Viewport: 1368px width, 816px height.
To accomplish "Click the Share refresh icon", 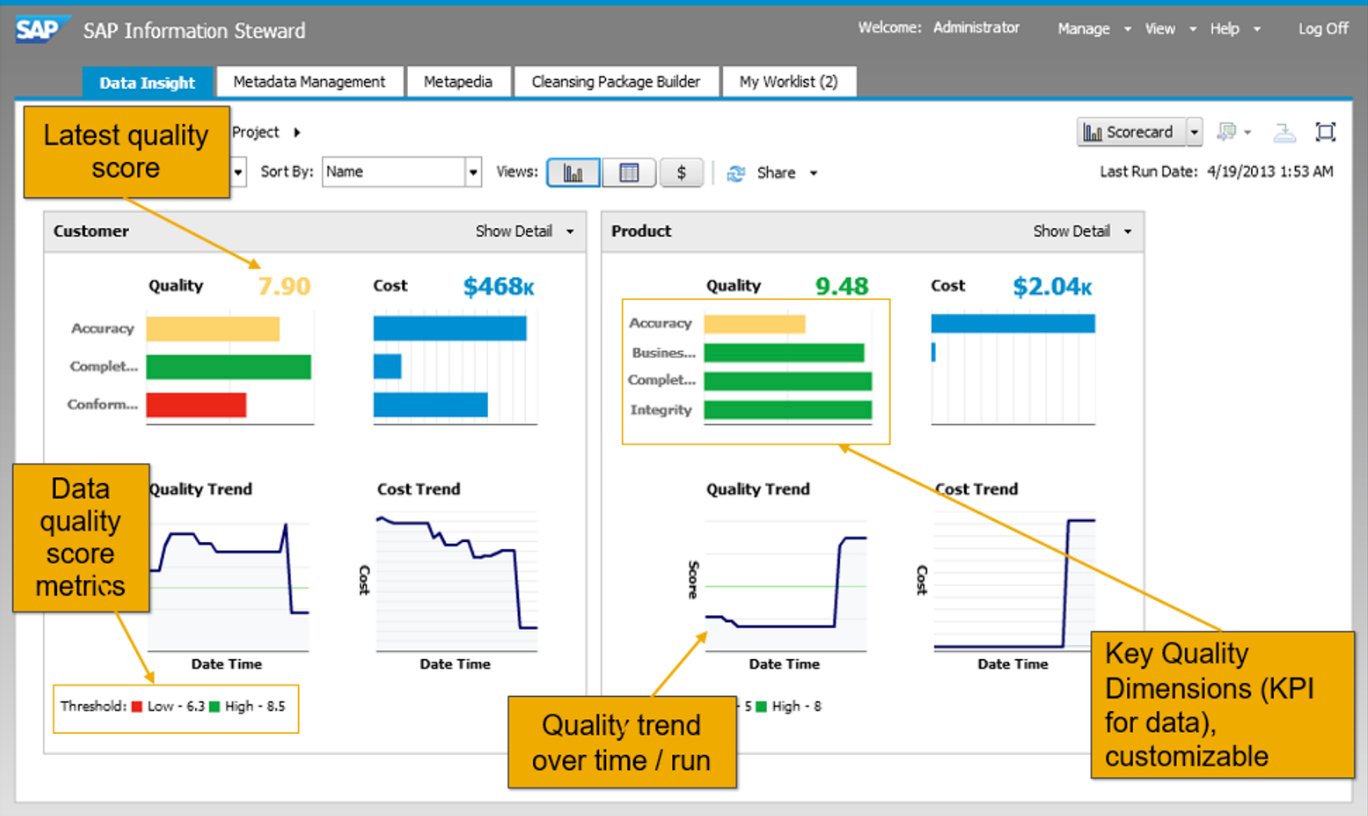I will pyautogui.click(x=736, y=173).
